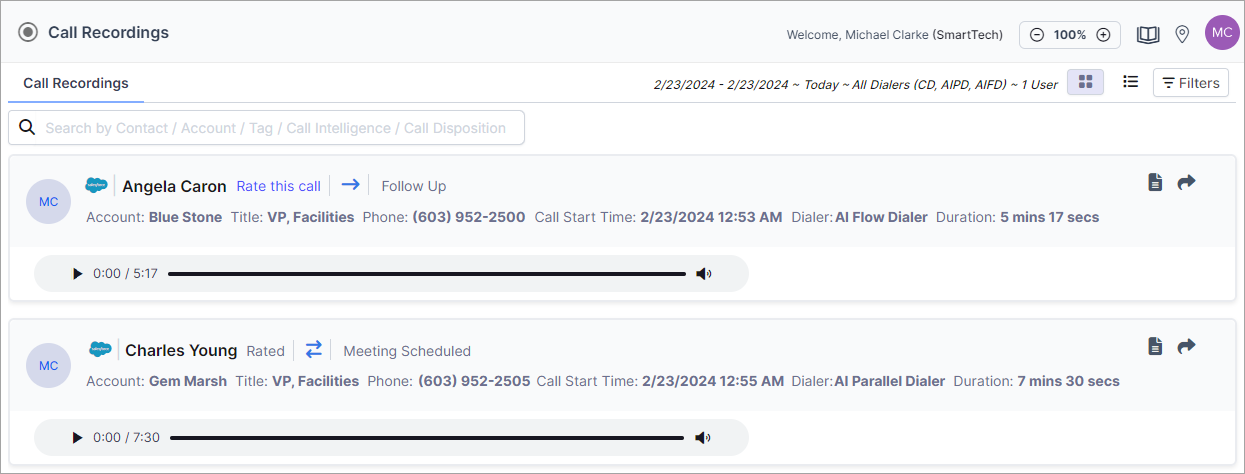Play Charles Young's 7:30 recording

coord(77,437)
